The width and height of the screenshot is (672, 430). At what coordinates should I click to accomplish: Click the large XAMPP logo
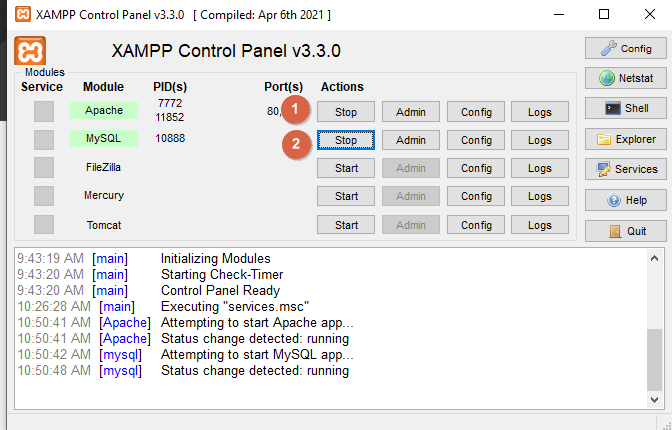(x=30, y=51)
